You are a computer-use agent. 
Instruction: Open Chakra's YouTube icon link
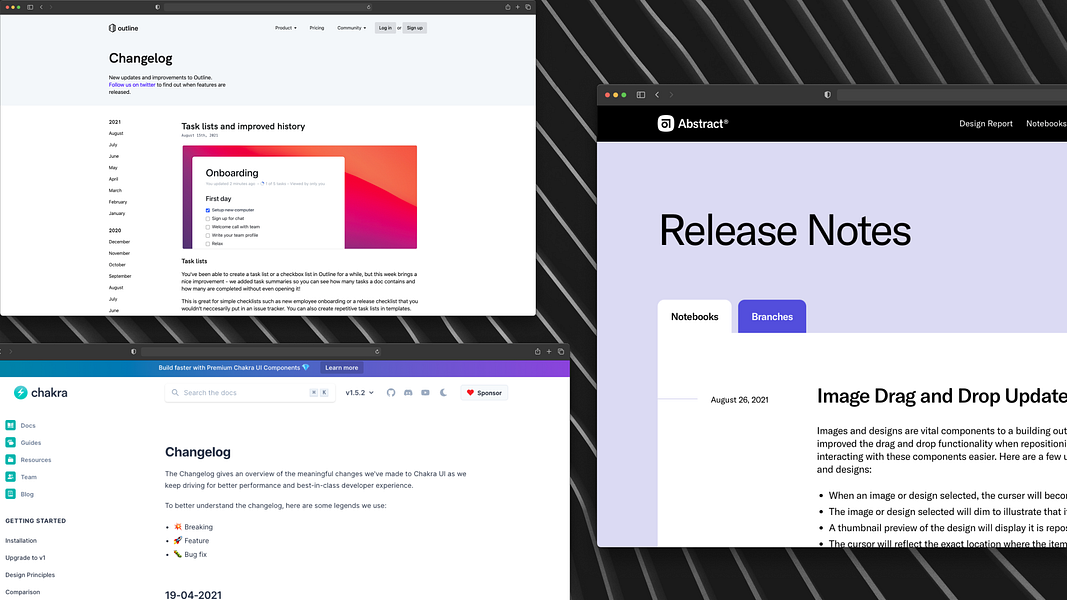click(425, 393)
